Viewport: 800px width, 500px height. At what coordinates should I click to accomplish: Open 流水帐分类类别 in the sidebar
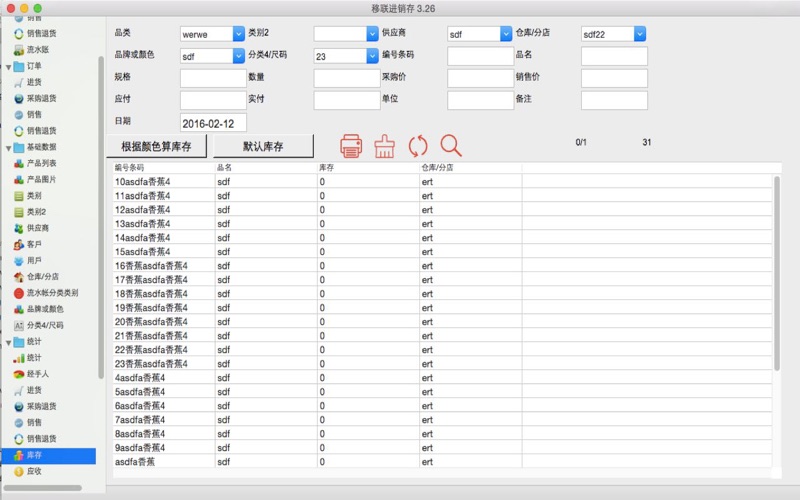(x=51, y=293)
